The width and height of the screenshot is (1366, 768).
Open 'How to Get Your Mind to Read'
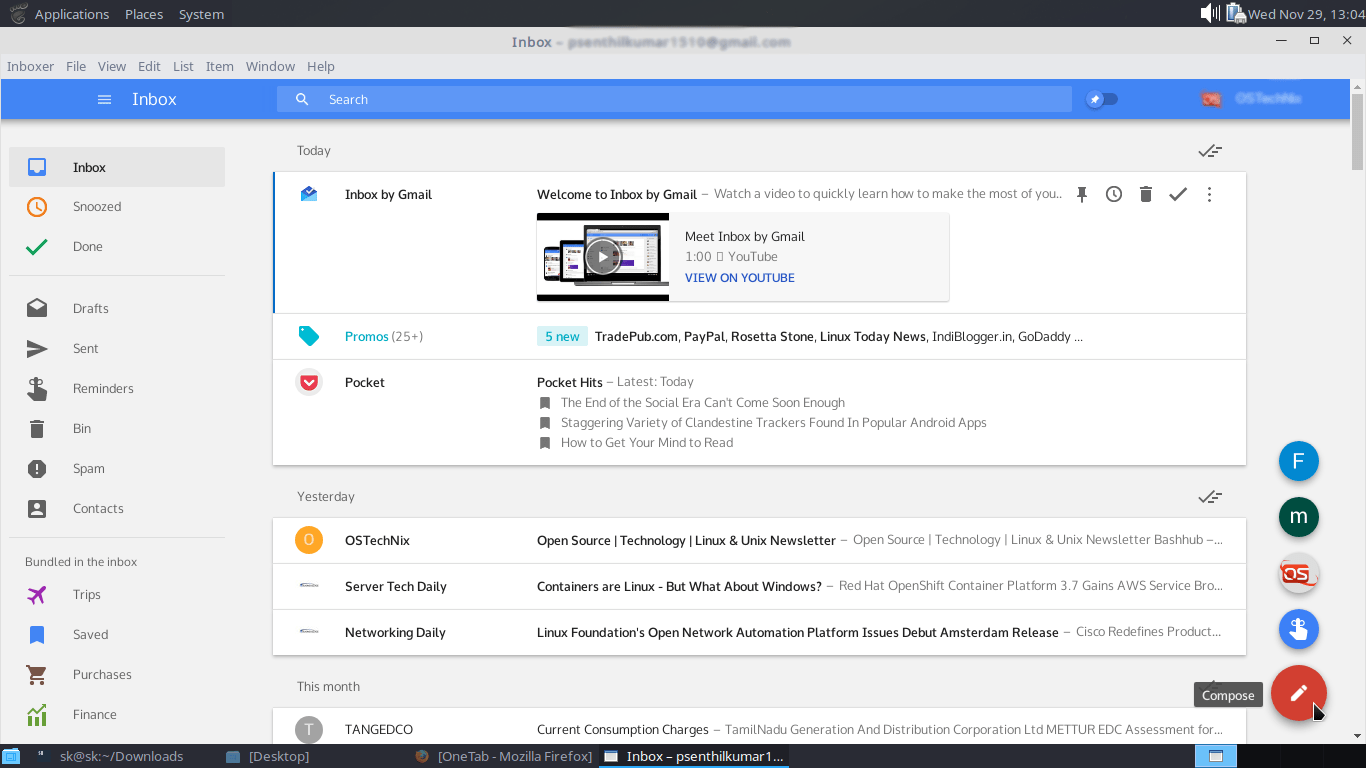[x=647, y=443]
